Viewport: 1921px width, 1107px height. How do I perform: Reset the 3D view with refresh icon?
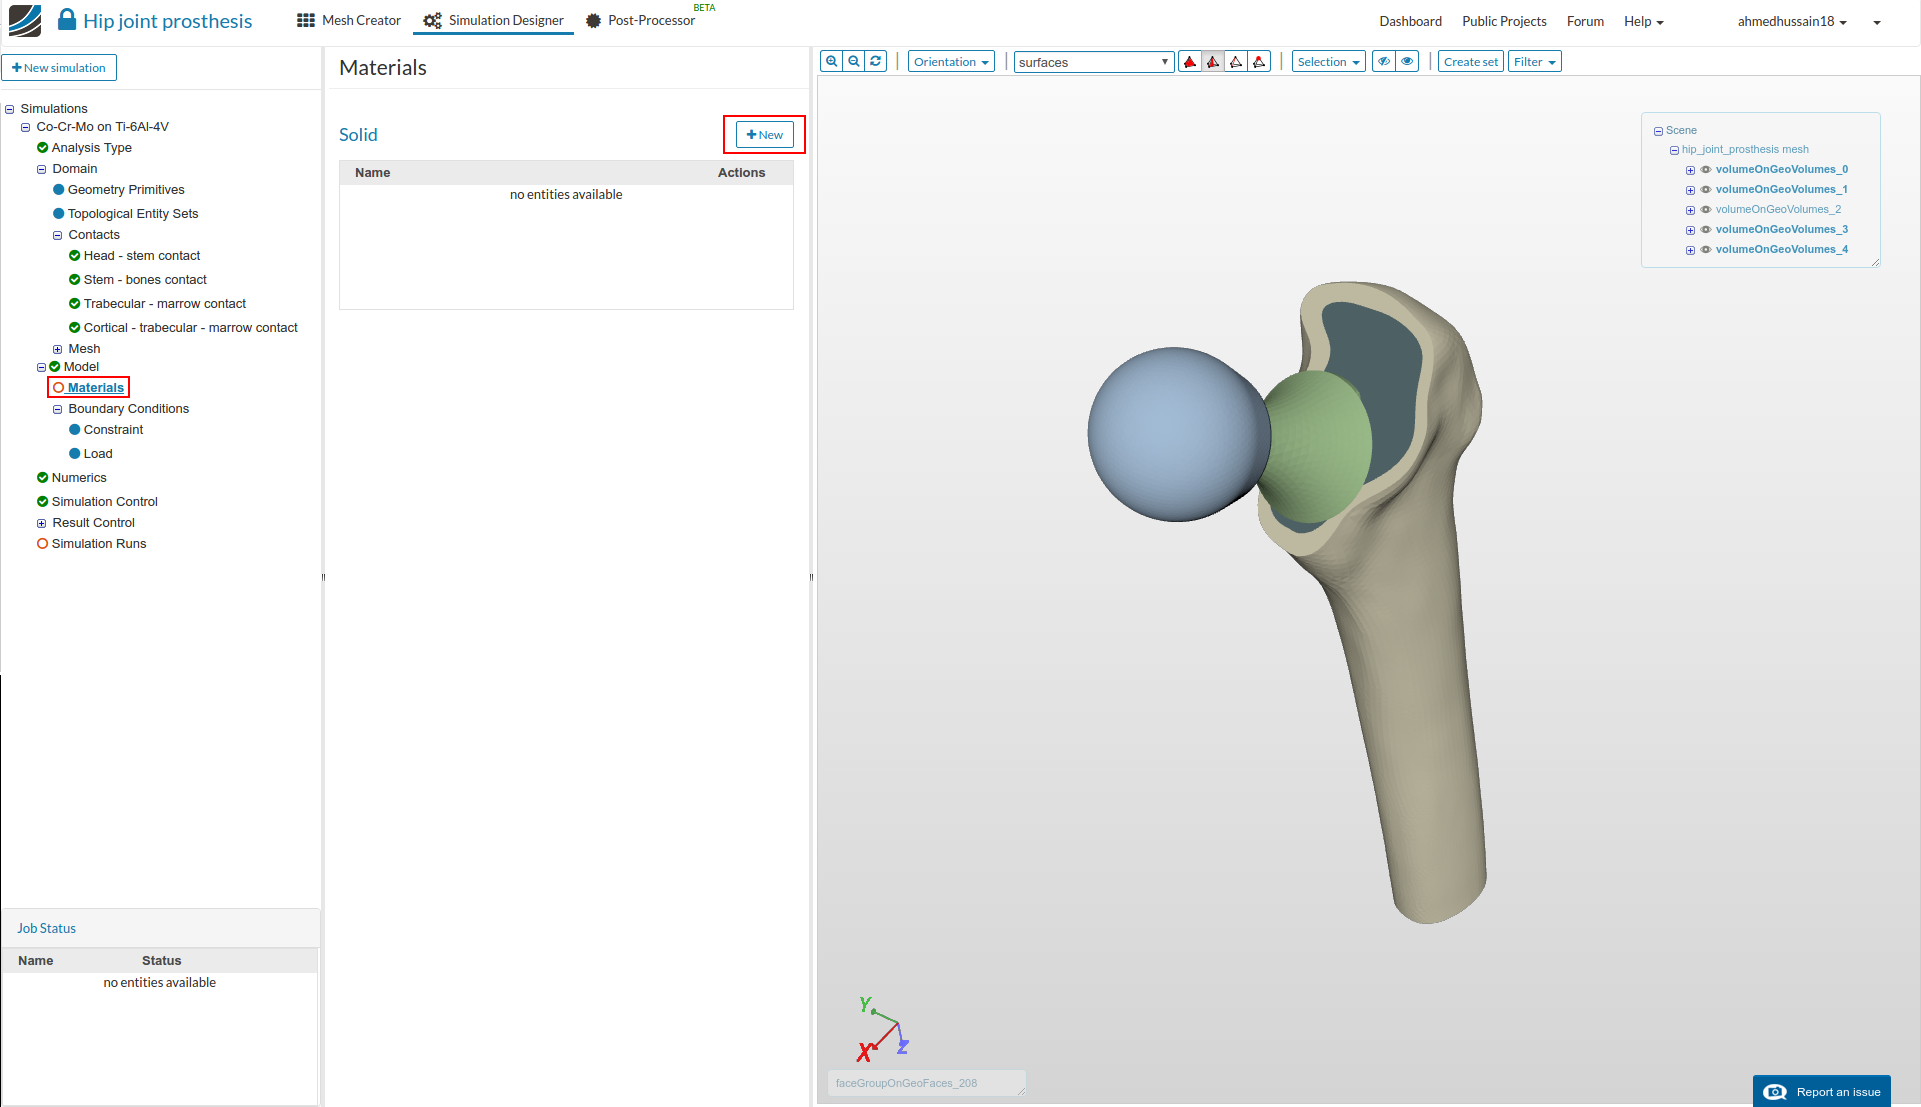pyautogui.click(x=876, y=62)
